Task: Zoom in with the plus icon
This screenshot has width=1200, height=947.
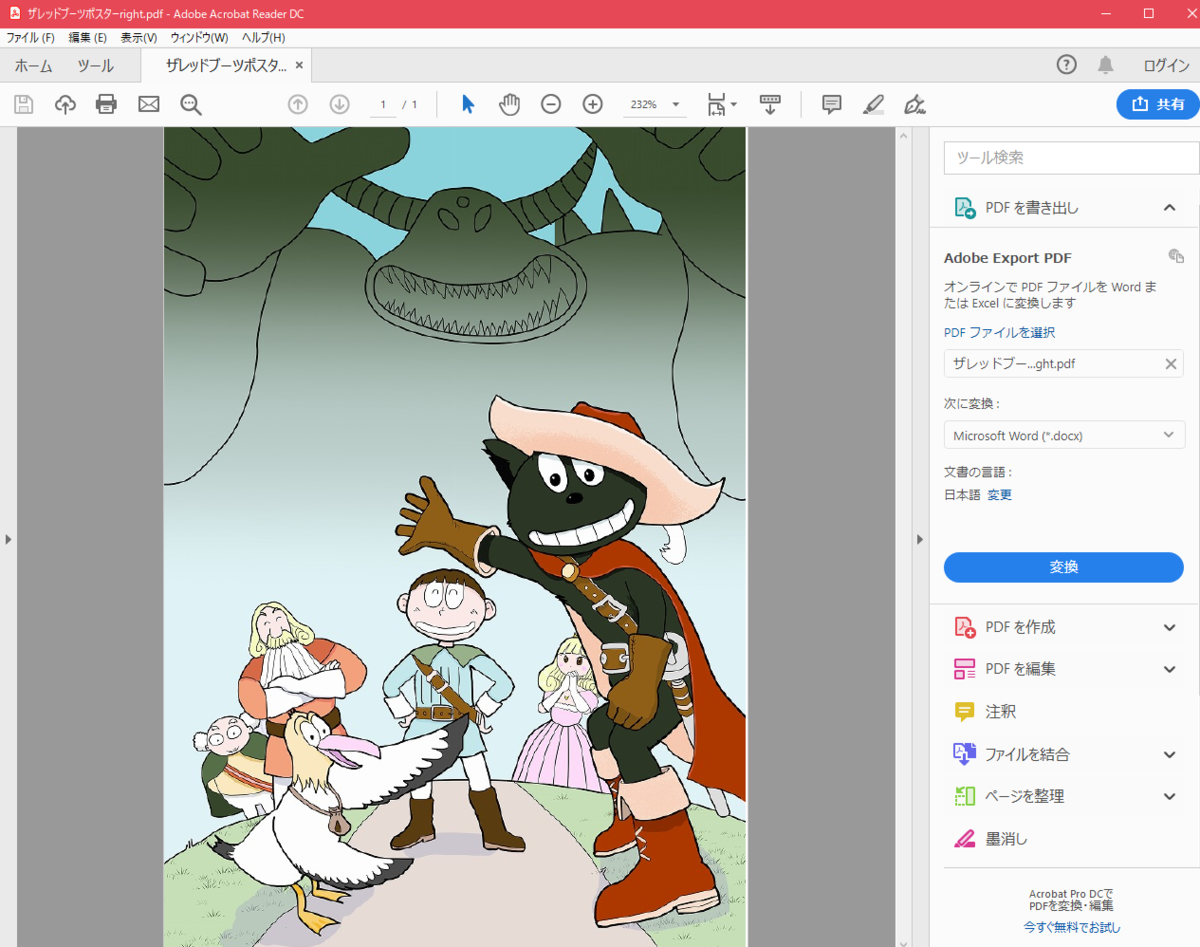Action: click(593, 104)
